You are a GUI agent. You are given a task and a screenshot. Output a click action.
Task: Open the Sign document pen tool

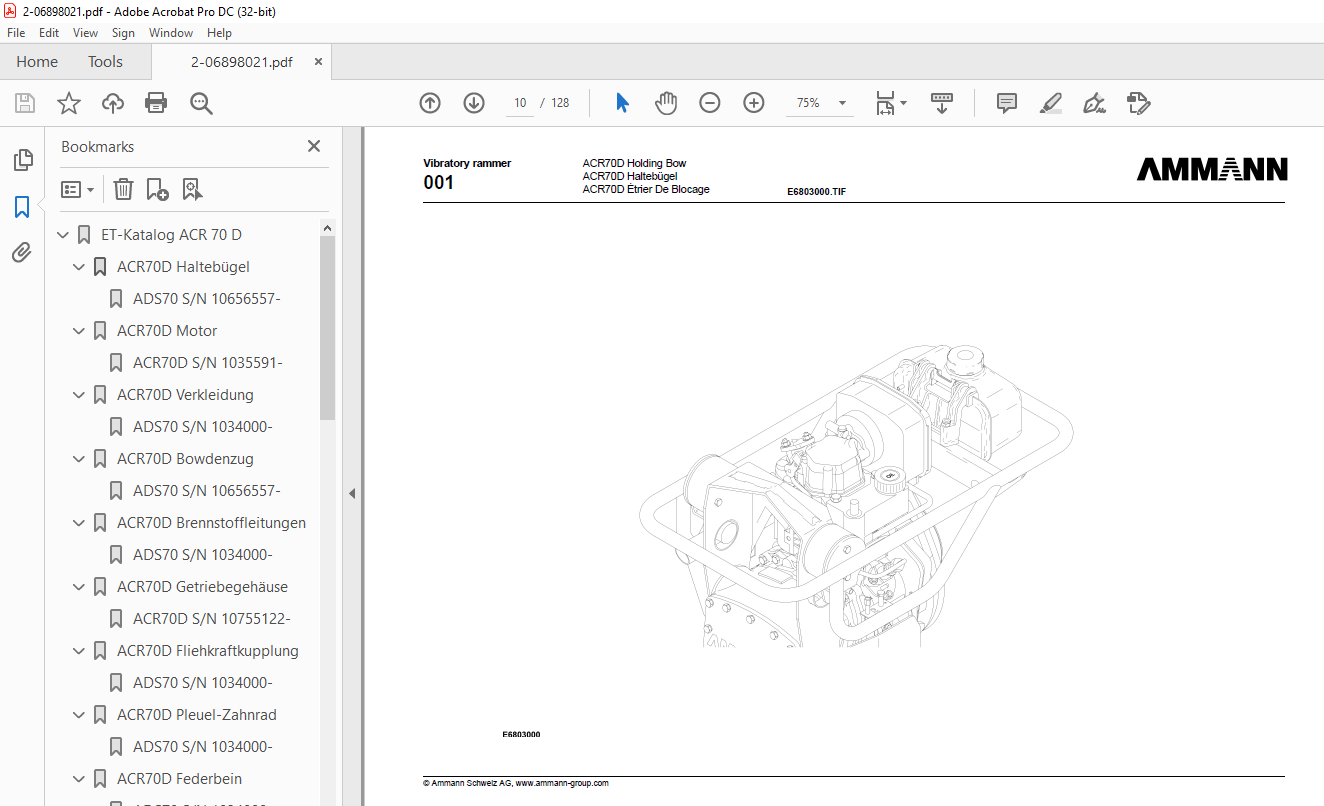[x=1094, y=103]
